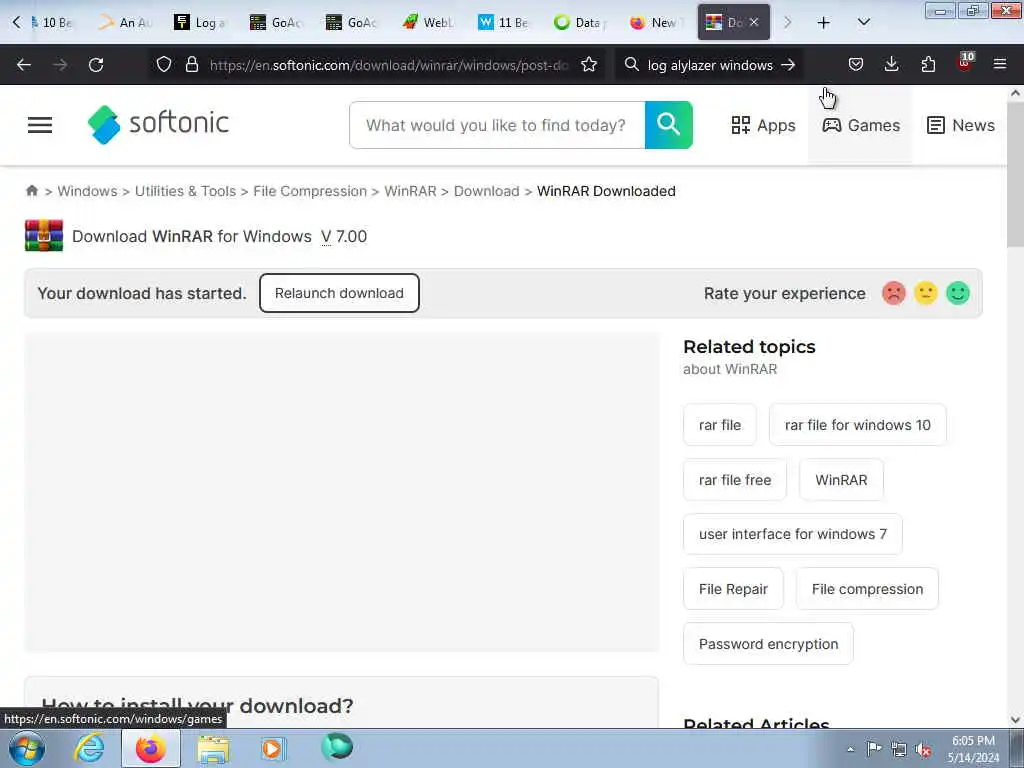Viewport: 1024px width, 768px height.
Task: Open Softonic hamburger side menu
Action: pos(40,125)
